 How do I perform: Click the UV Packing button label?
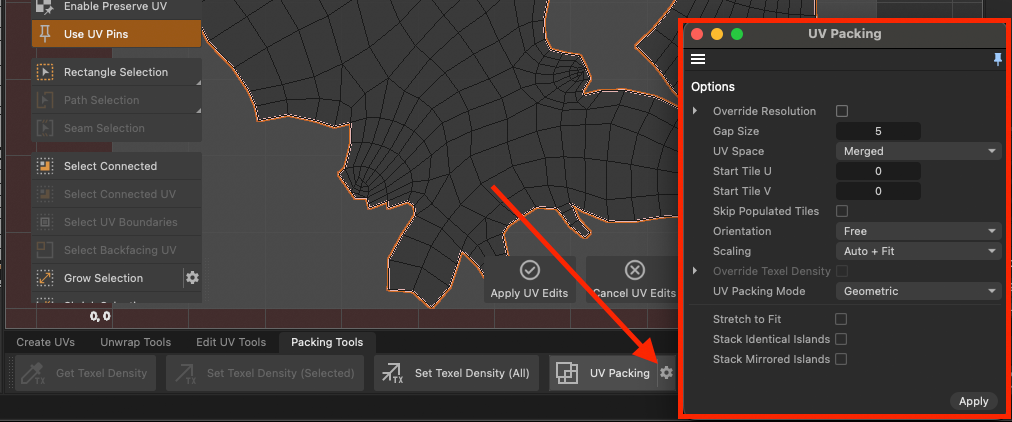tap(620, 373)
